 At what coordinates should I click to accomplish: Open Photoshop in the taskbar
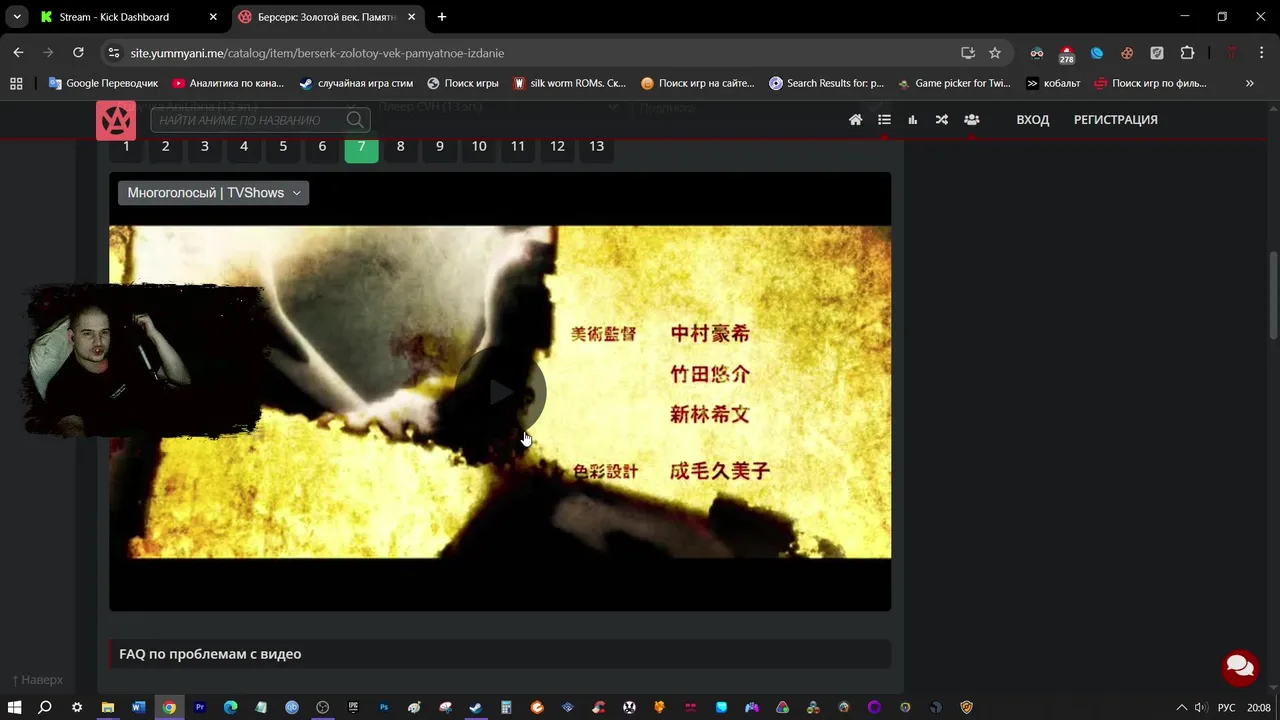coord(384,708)
